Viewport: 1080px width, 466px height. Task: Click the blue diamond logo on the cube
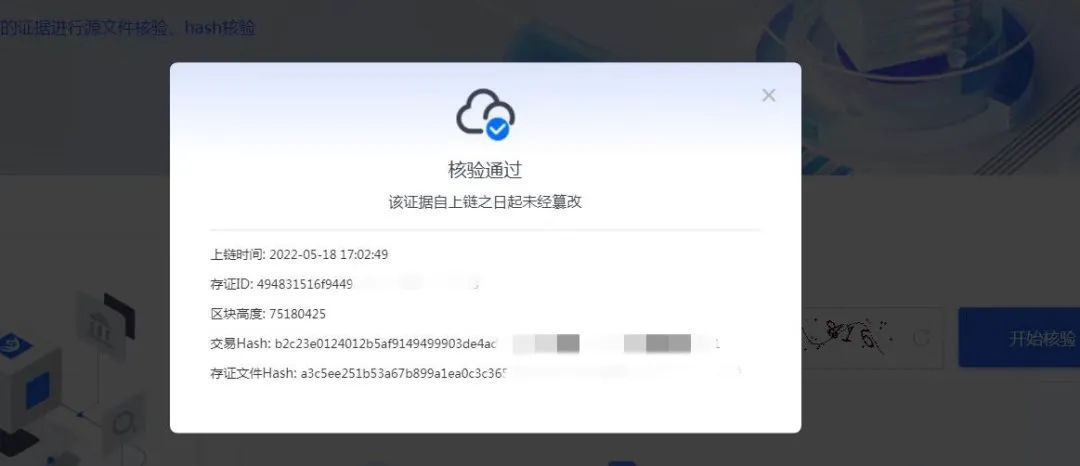(14, 346)
